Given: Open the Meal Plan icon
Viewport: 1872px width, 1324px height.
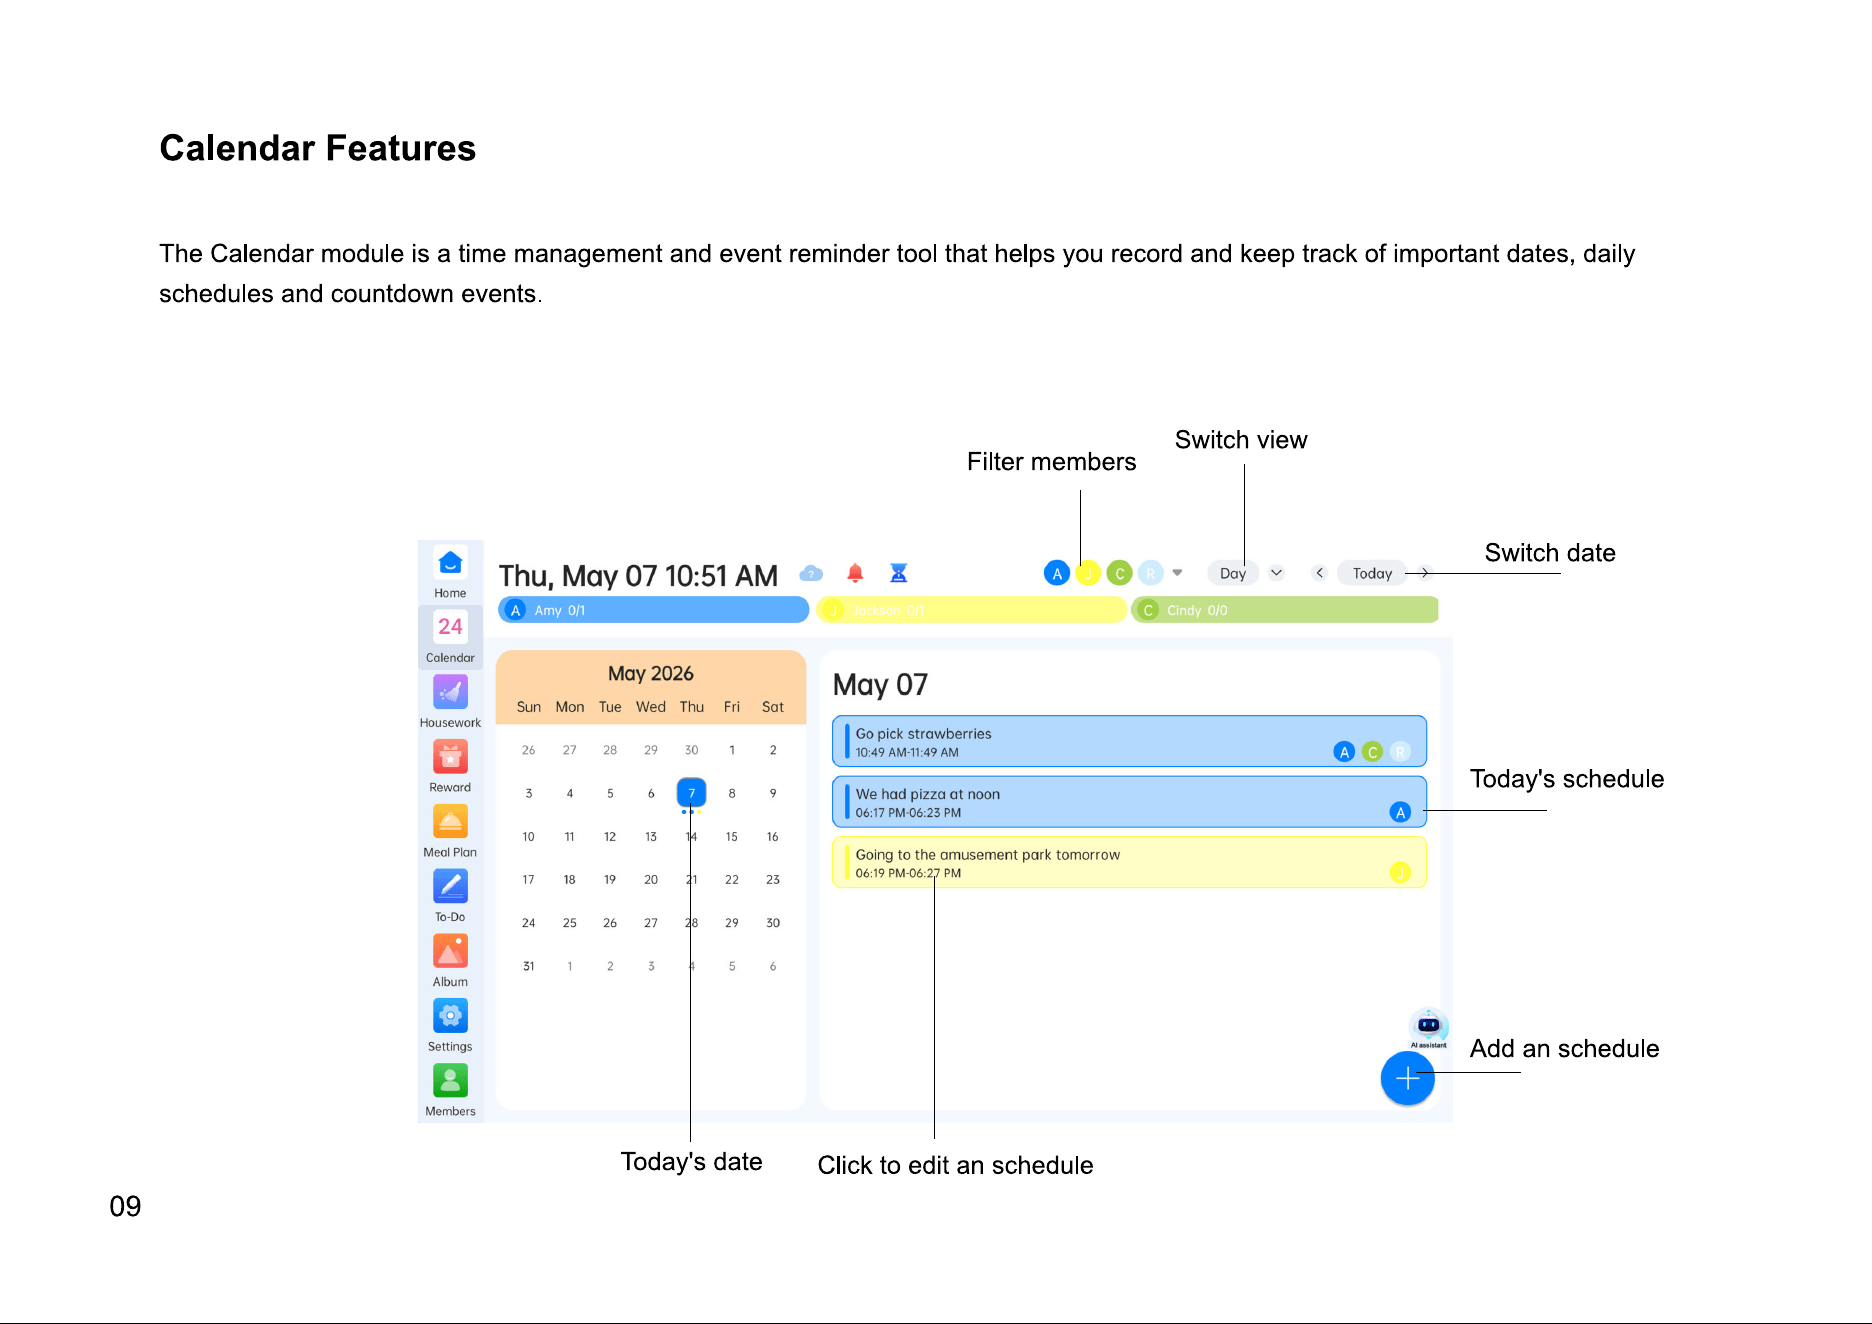Looking at the screenshot, I should tap(450, 822).
